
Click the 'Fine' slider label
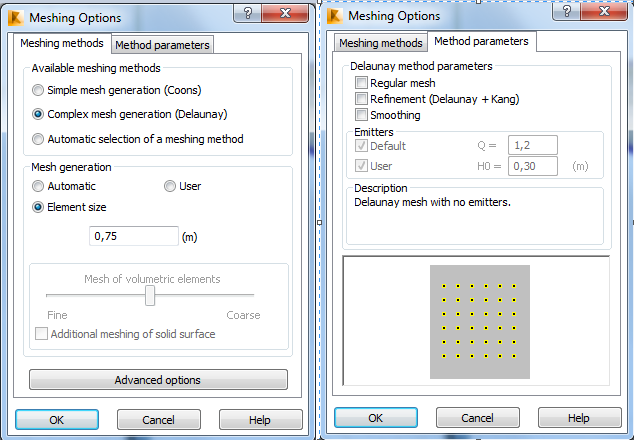pos(57,315)
